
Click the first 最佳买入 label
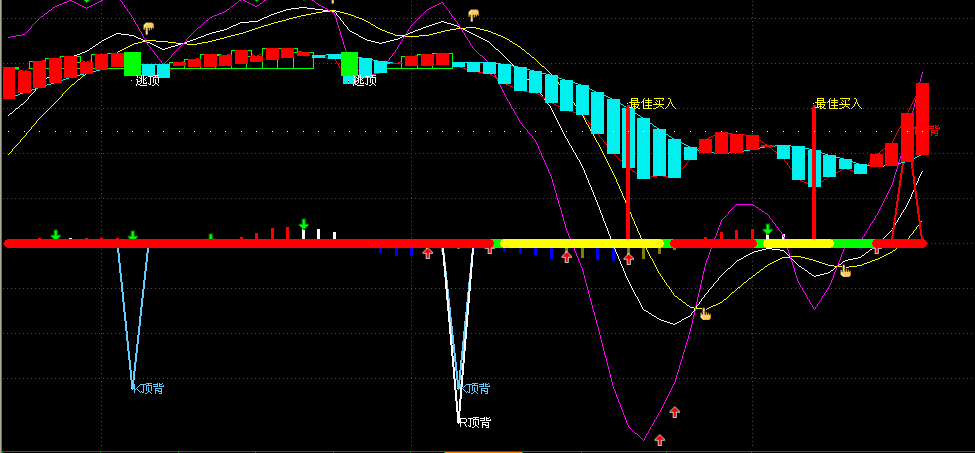[652, 103]
